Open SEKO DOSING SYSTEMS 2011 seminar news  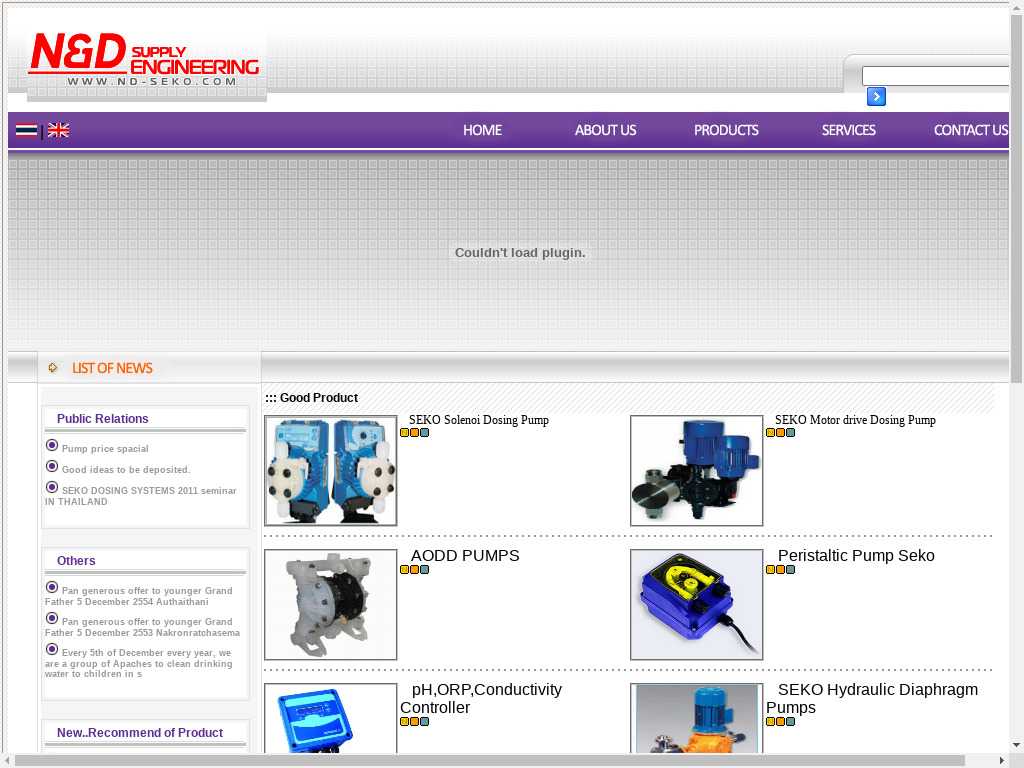pos(140,496)
